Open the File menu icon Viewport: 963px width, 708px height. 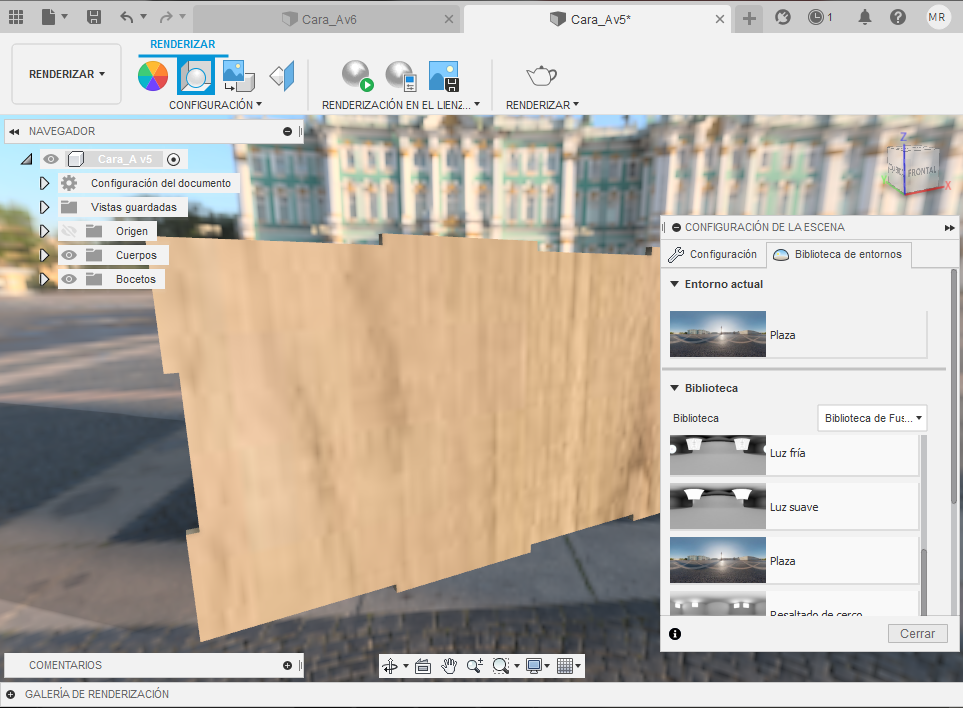coord(49,17)
